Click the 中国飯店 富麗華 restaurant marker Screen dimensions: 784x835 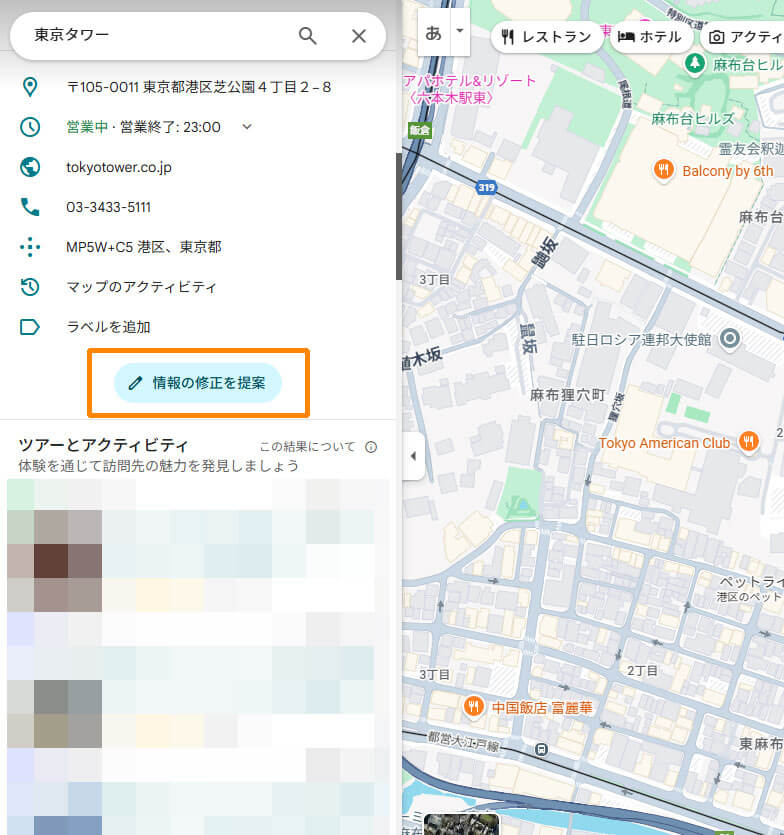tap(473, 707)
